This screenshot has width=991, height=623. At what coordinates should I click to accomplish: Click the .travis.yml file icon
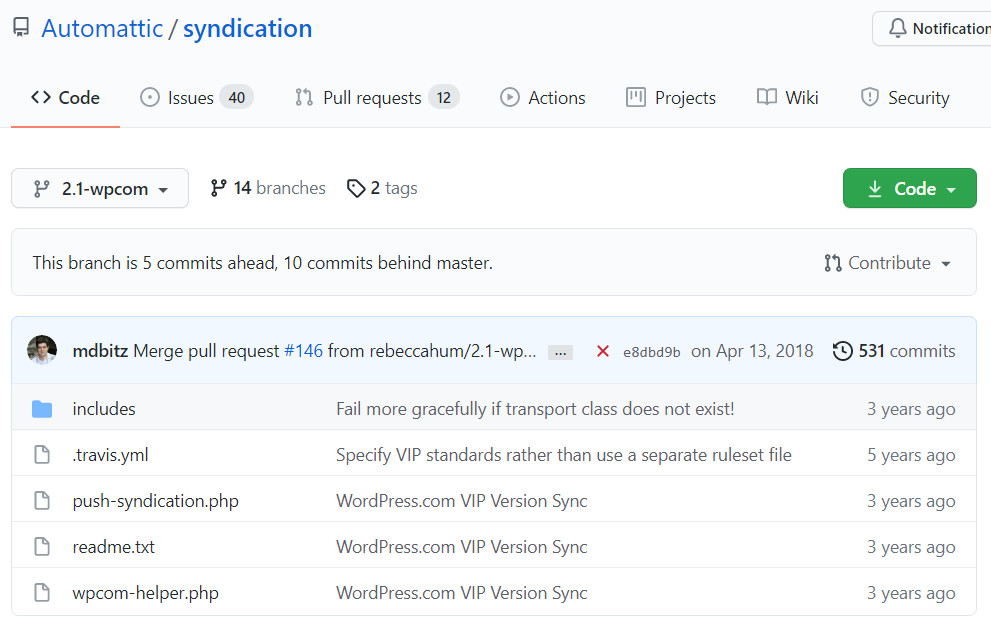(41, 455)
